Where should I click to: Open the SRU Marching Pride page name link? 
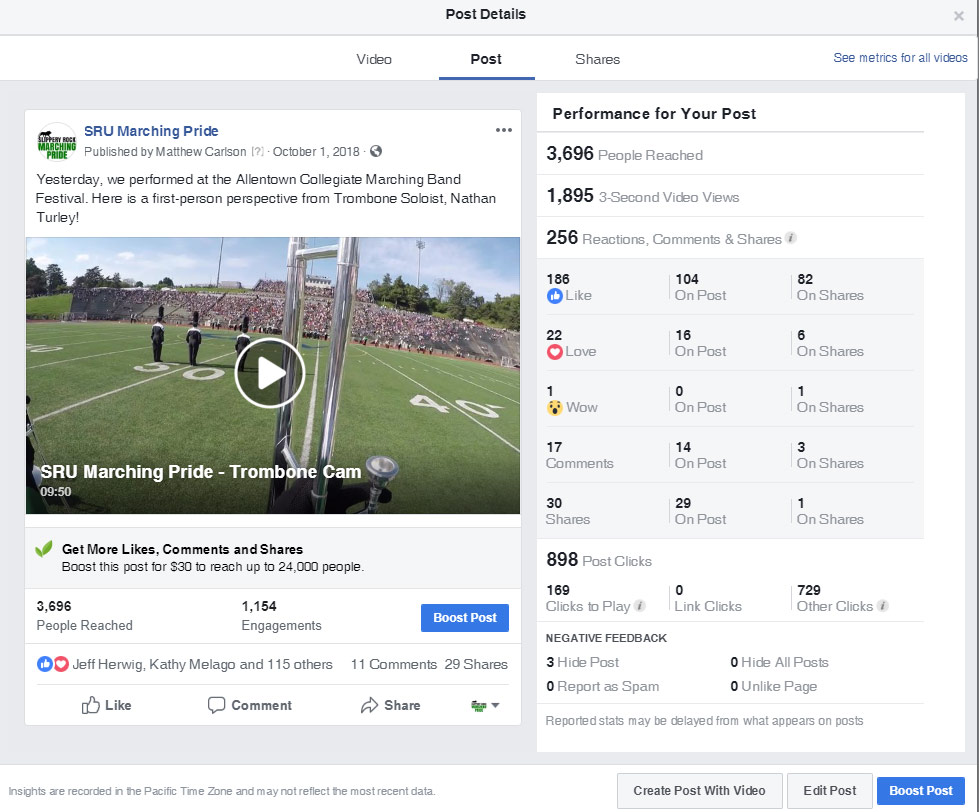click(151, 131)
